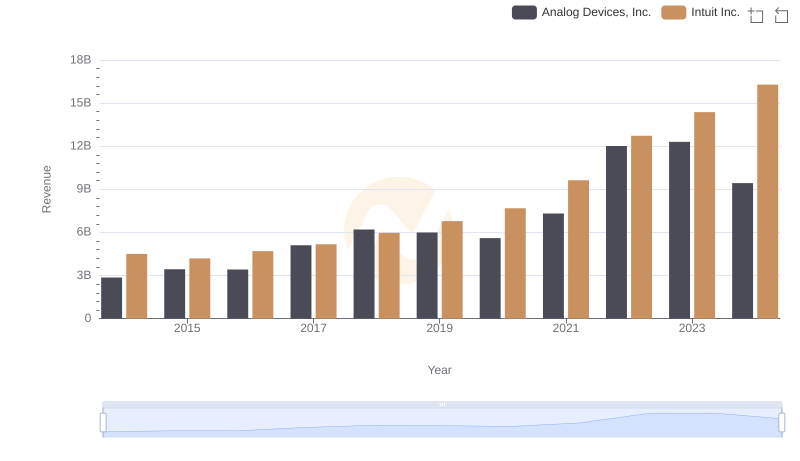Click the 2015 x-axis label

[x=187, y=328]
